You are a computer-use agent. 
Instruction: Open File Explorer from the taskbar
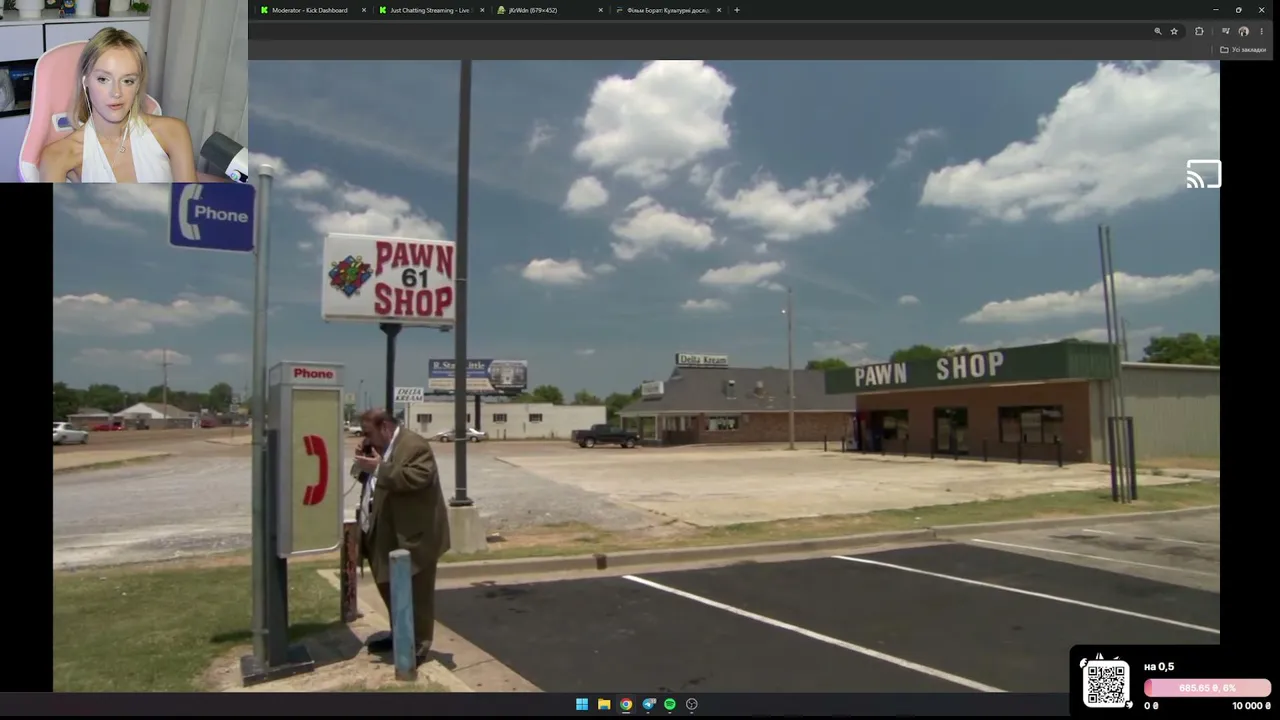click(604, 704)
